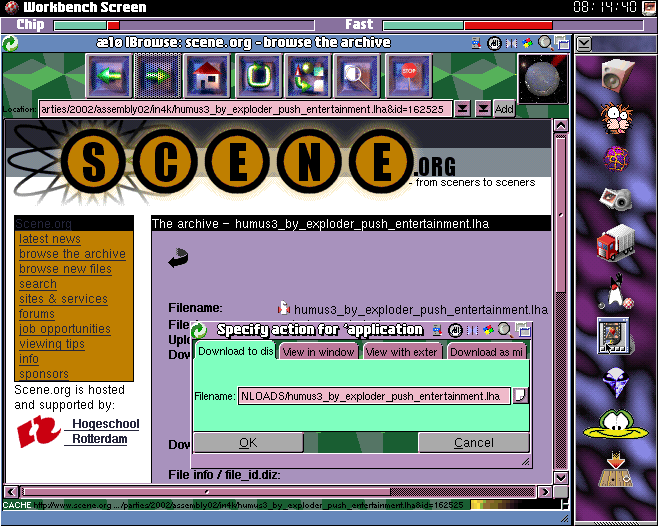This screenshot has height=526, width=658.
Task: Open Hogeschool Rotterdam sponsor link
Action: tap(78, 432)
